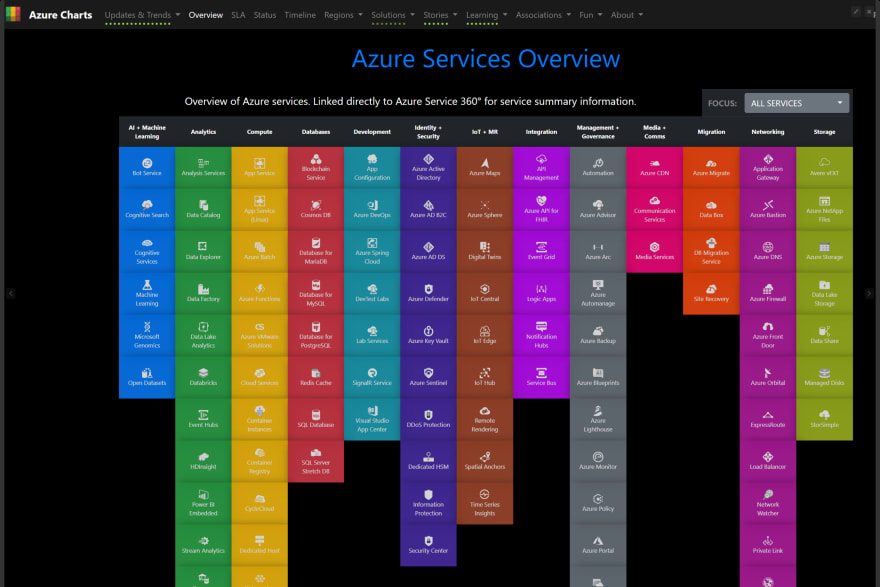Click the Data Factory tile
The width and height of the screenshot is (880, 587).
tap(203, 294)
